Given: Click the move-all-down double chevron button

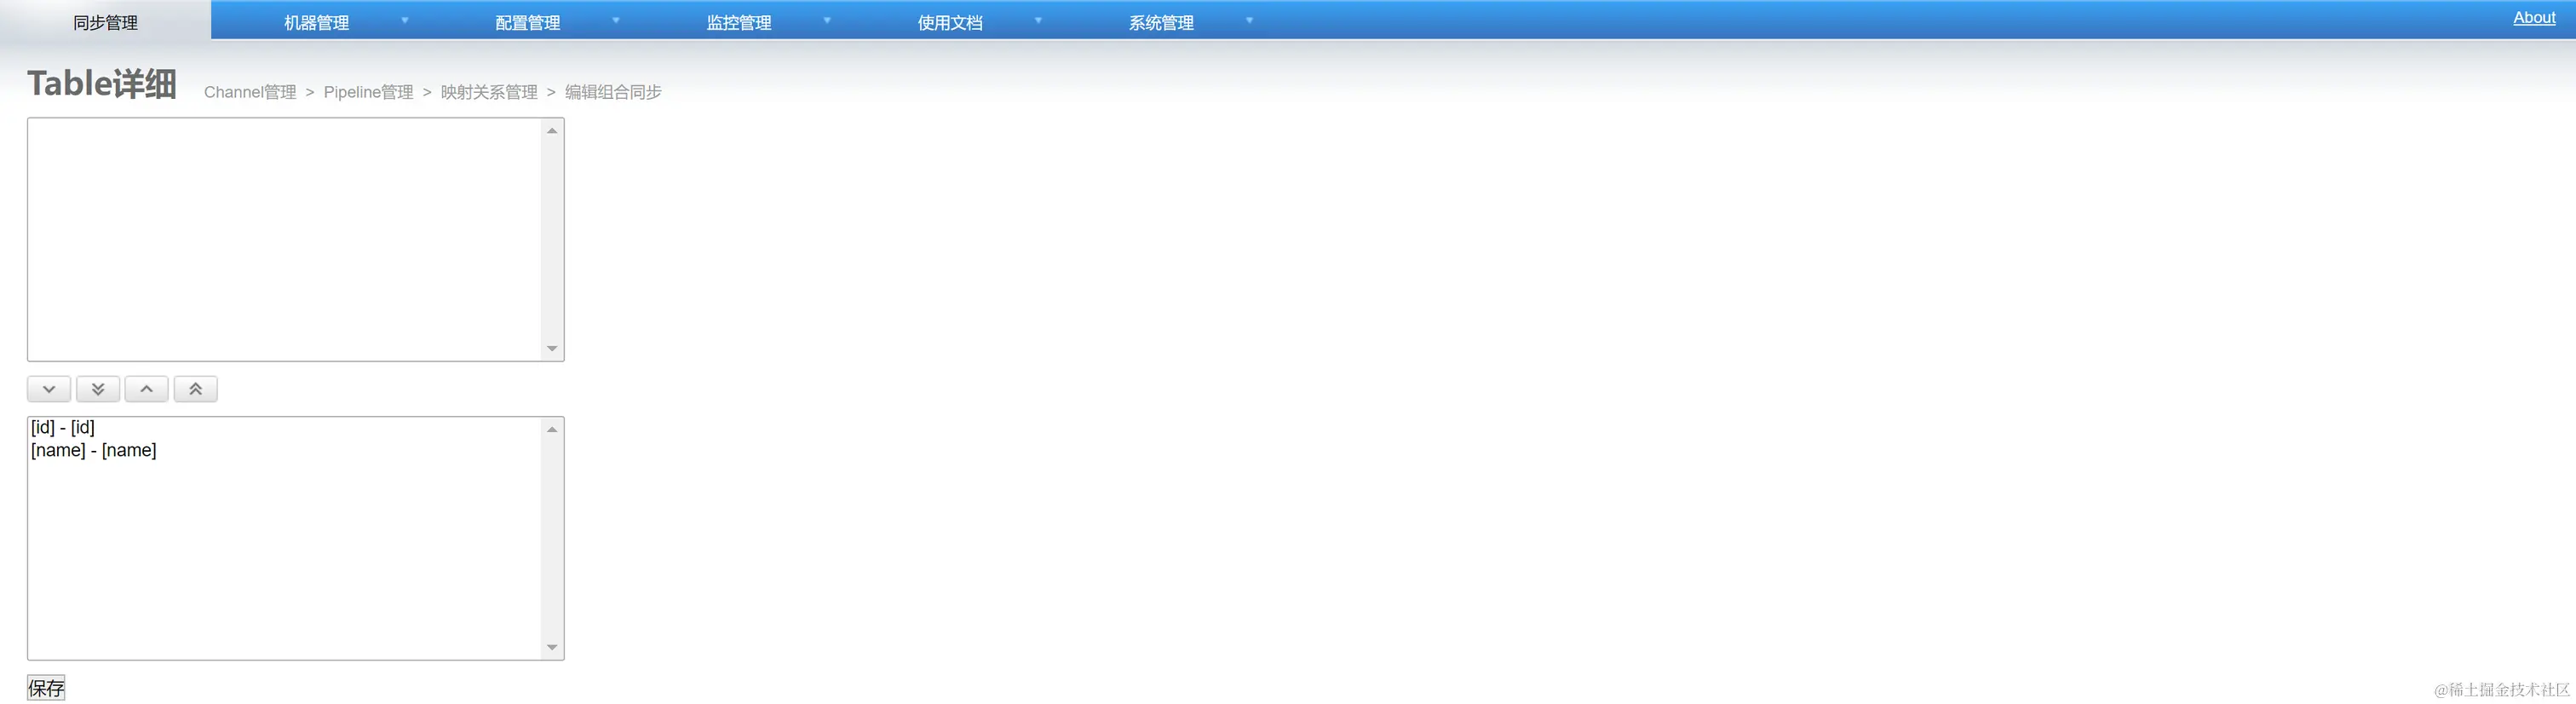Looking at the screenshot, I should pos(98,389).
